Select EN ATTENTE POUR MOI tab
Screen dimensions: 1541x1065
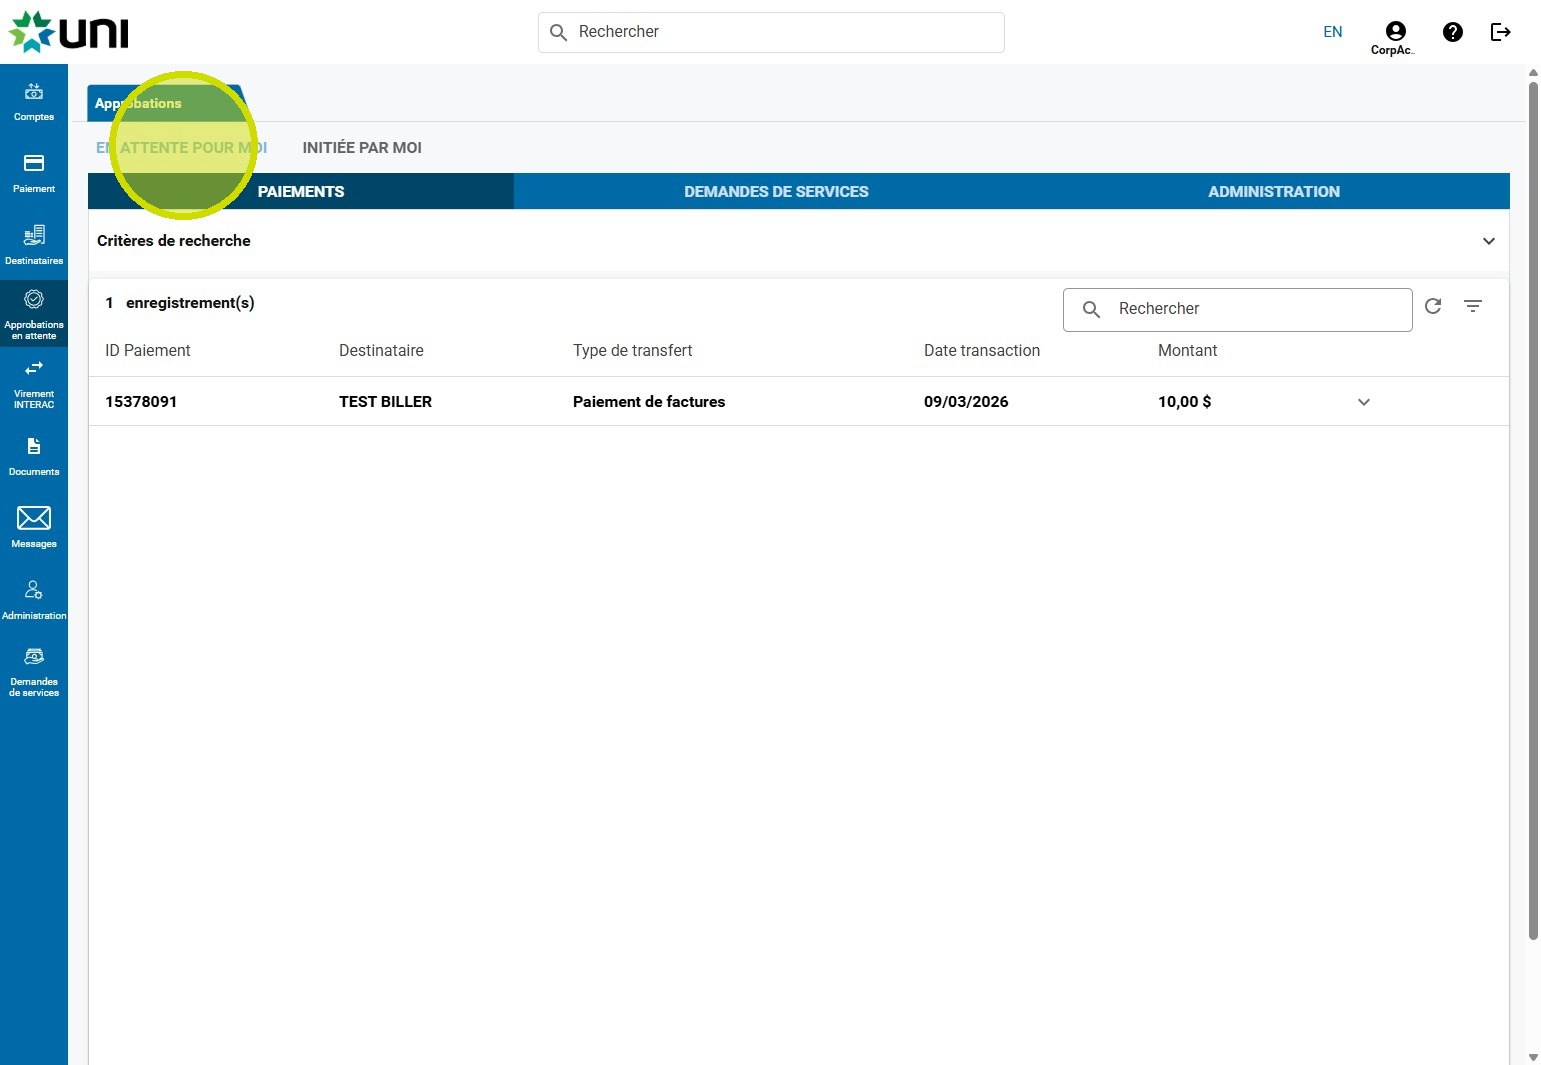click(181, 148)
